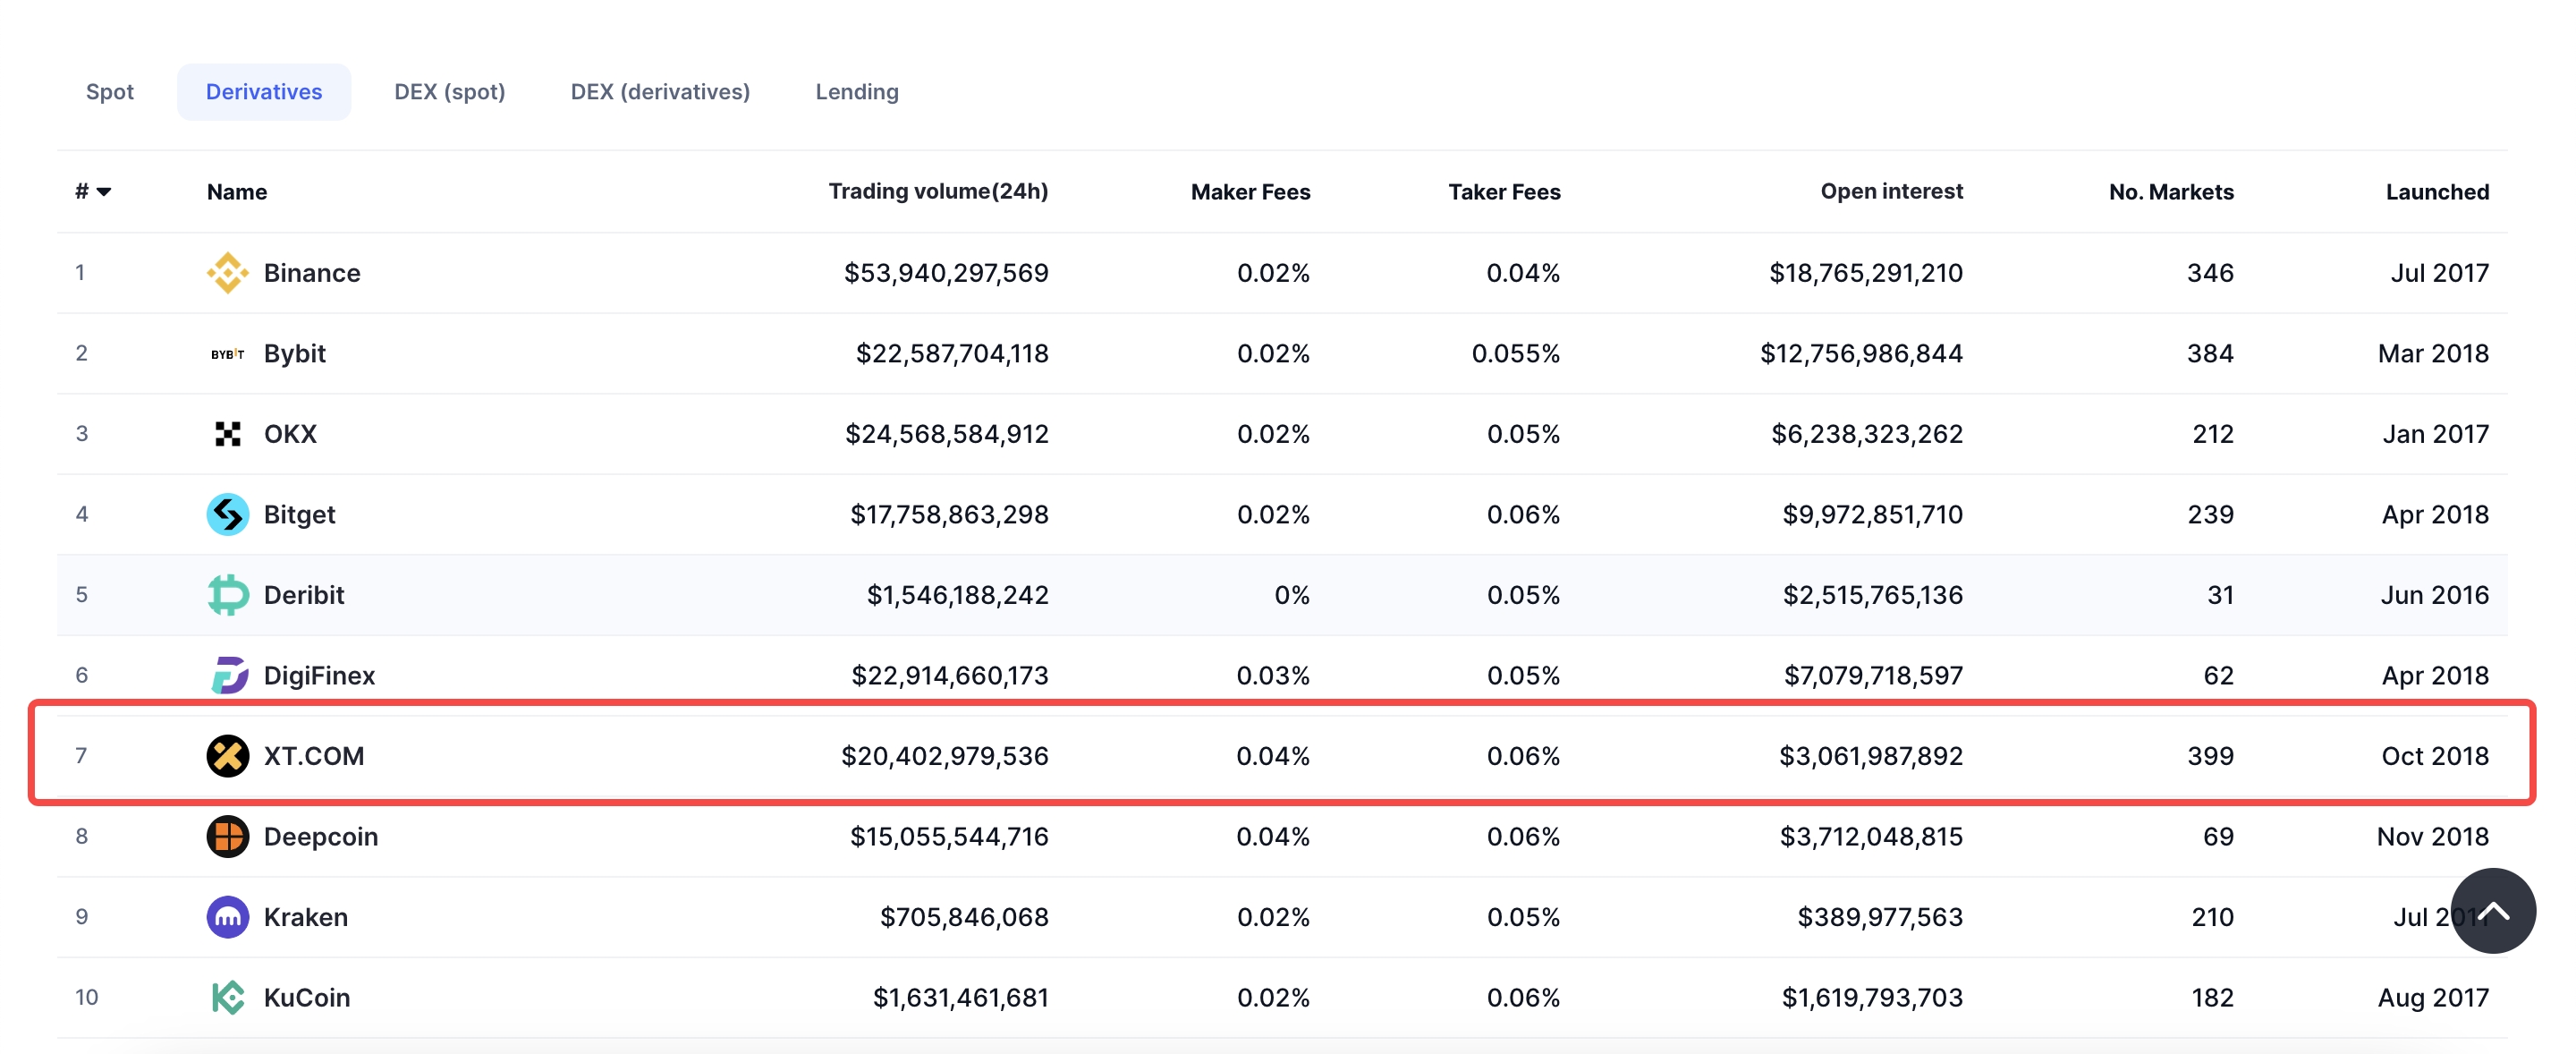Click DigiFinex open interest $7,079,718,597
2576x1054 pixels.
[1873, 676]
